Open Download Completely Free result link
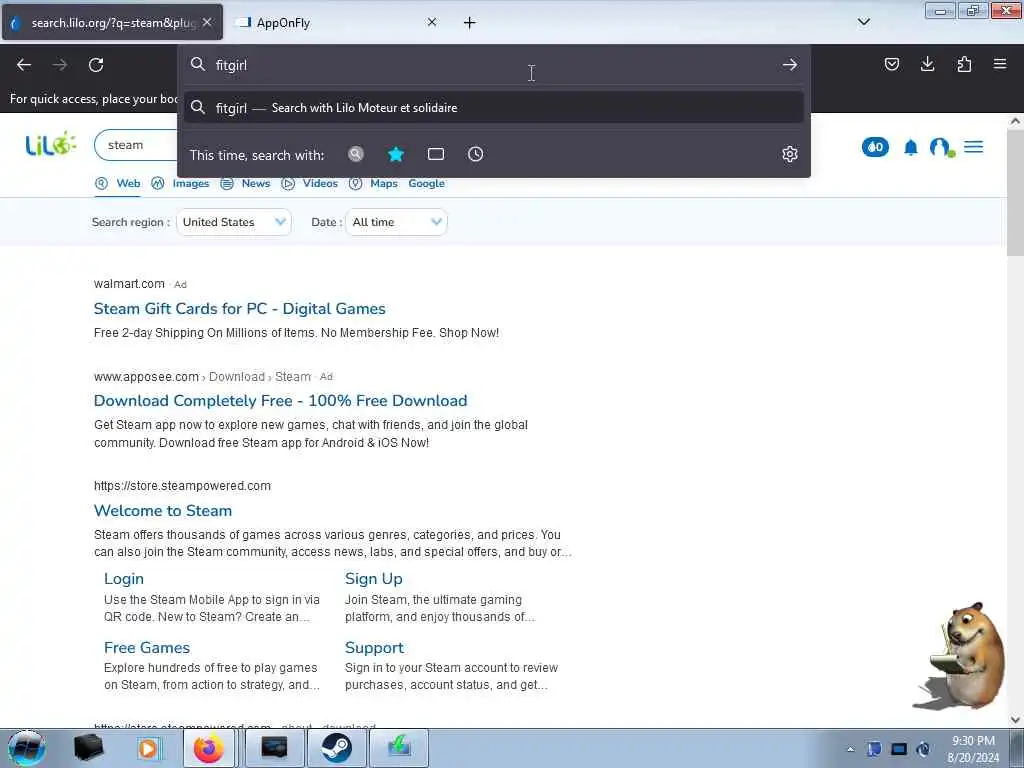The height and width of the screenshot is (768, 1024). click(x=281, y=400)
